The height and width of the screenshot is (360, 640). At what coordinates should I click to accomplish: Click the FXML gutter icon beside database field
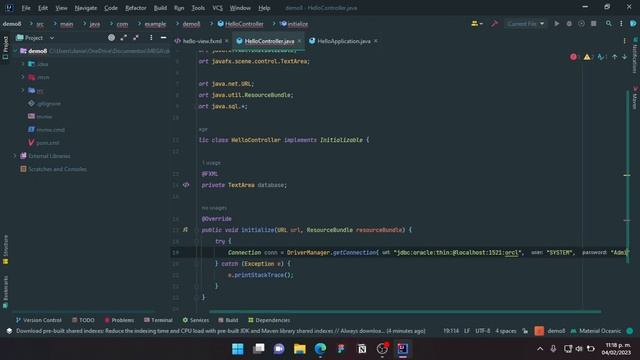186,185
